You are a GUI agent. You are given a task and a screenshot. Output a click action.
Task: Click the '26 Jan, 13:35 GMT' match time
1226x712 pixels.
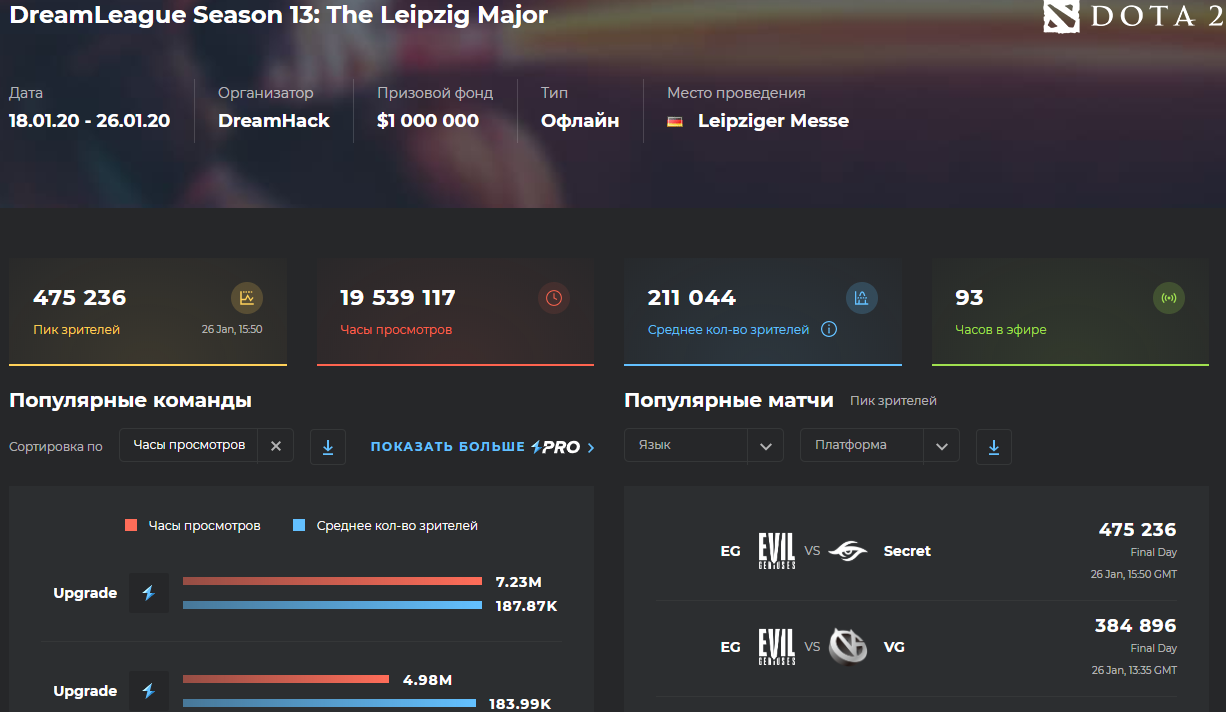1134,669
